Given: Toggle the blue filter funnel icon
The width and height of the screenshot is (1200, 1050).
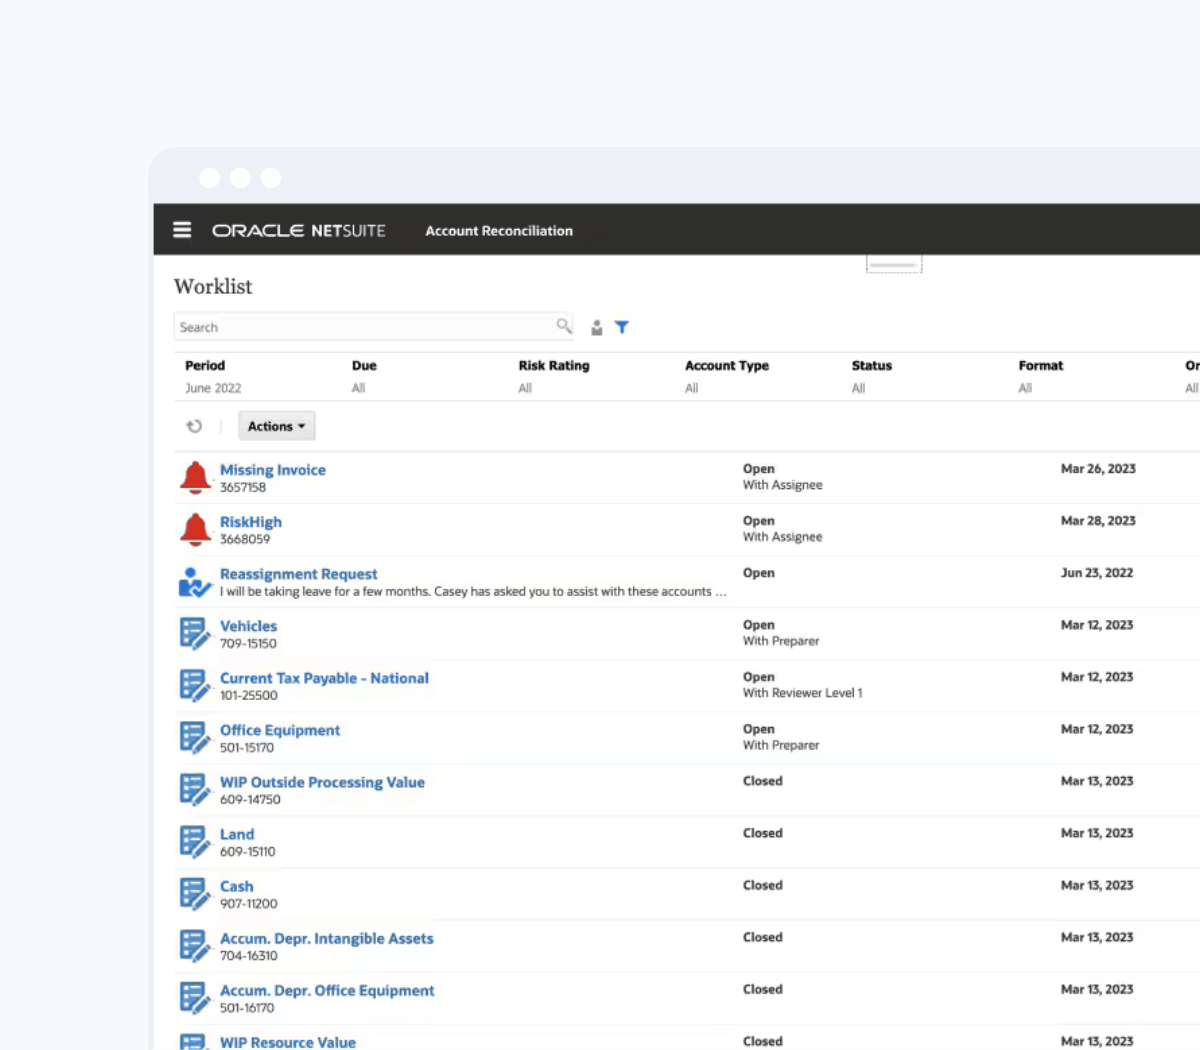Looking at the screenshot, I should tap(622, 327).
